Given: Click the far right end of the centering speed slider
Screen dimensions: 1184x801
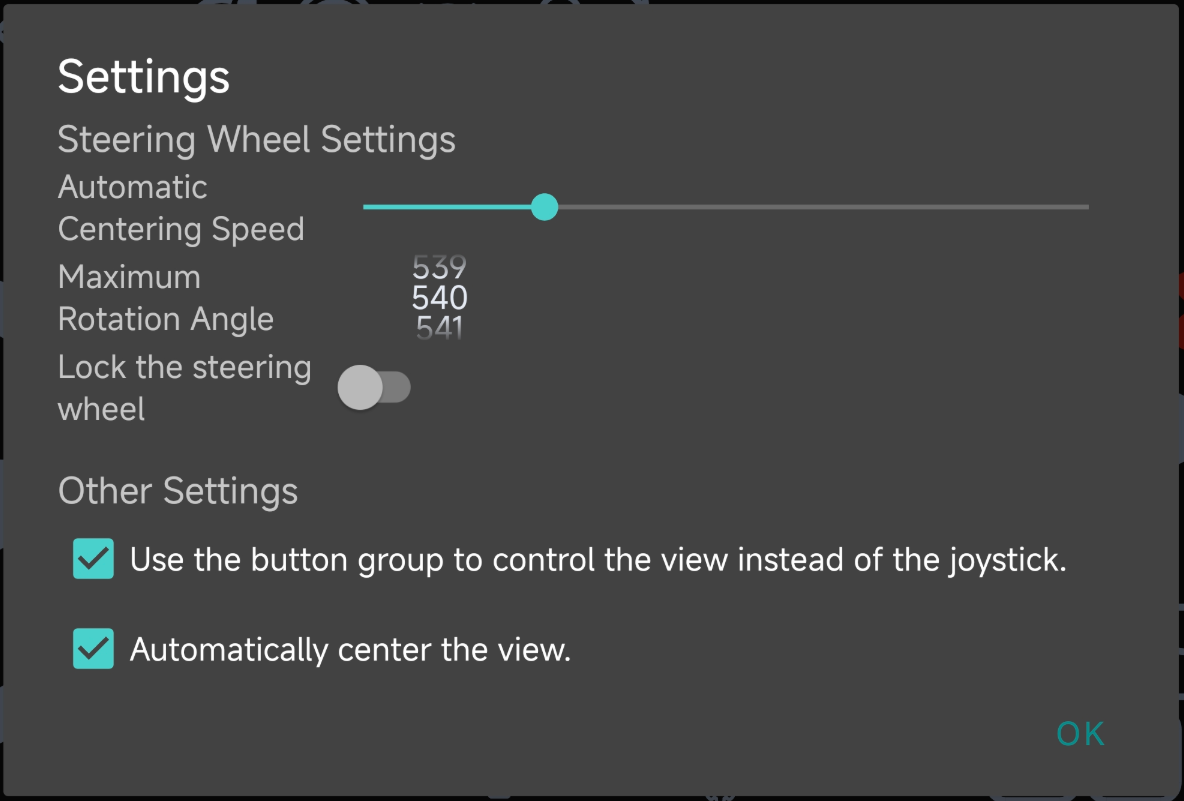Looking at the screenshot, I should point(1086,207).
